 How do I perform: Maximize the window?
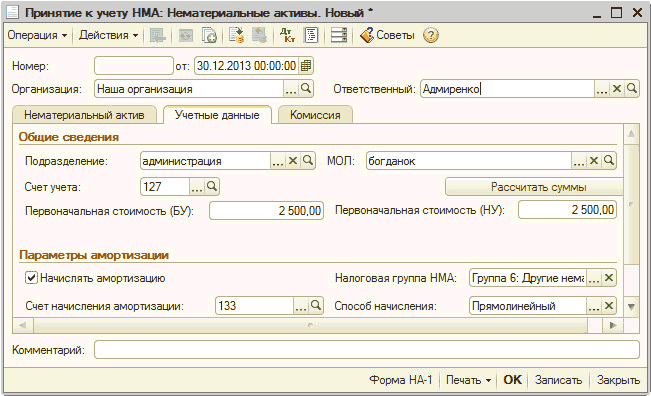point(617,13)
